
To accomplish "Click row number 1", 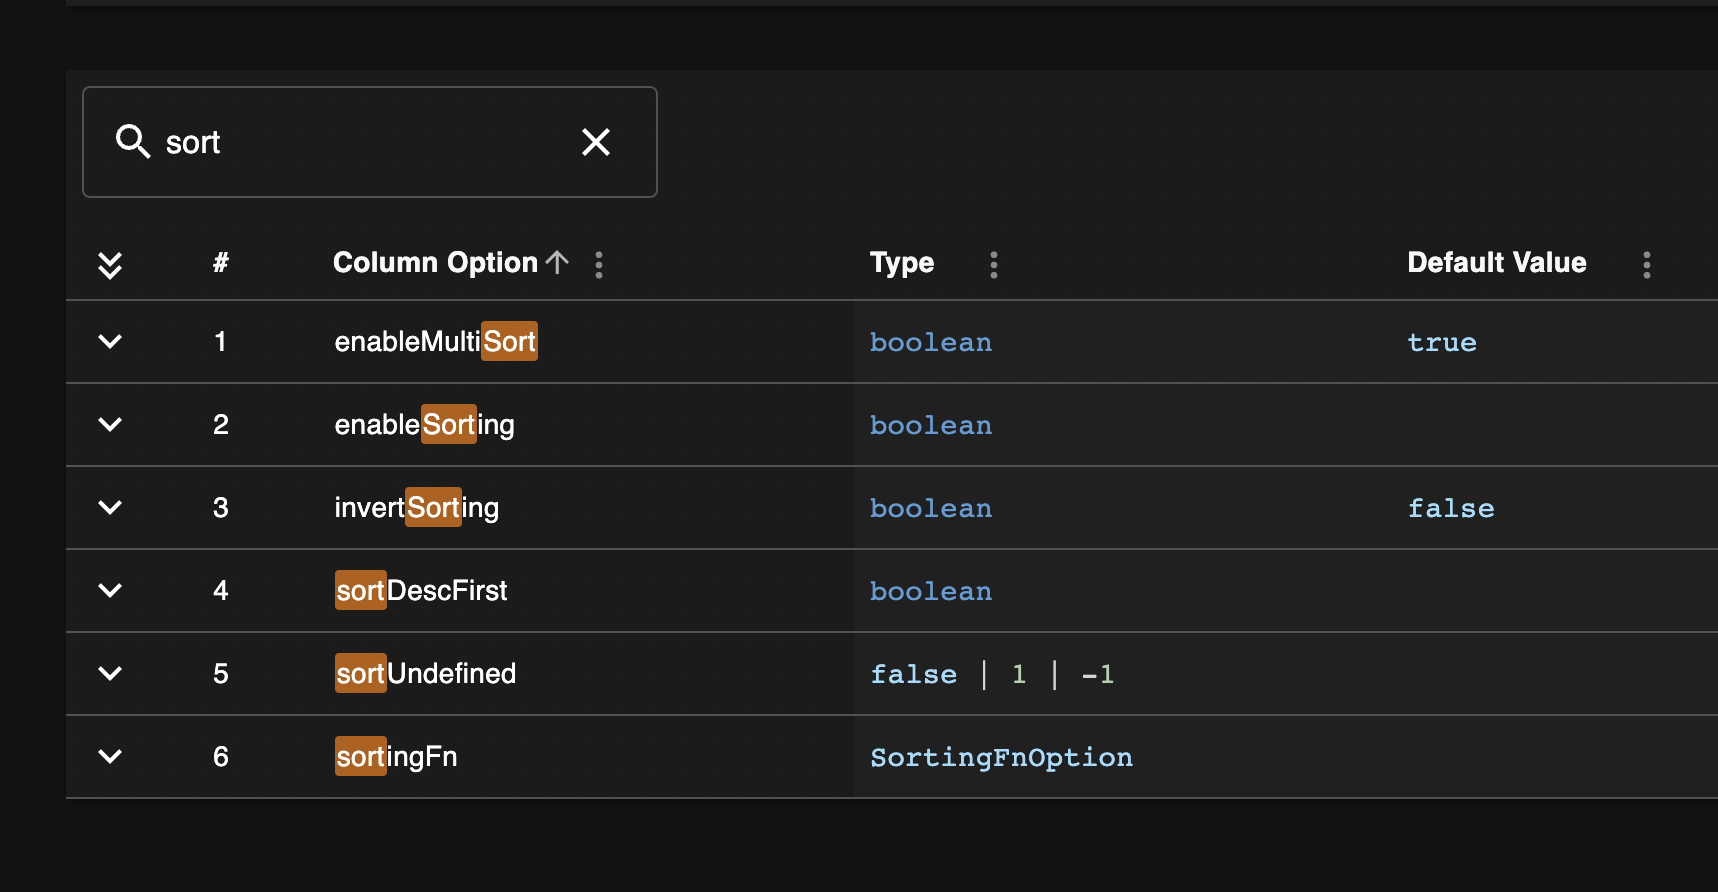I will [220, 341].
